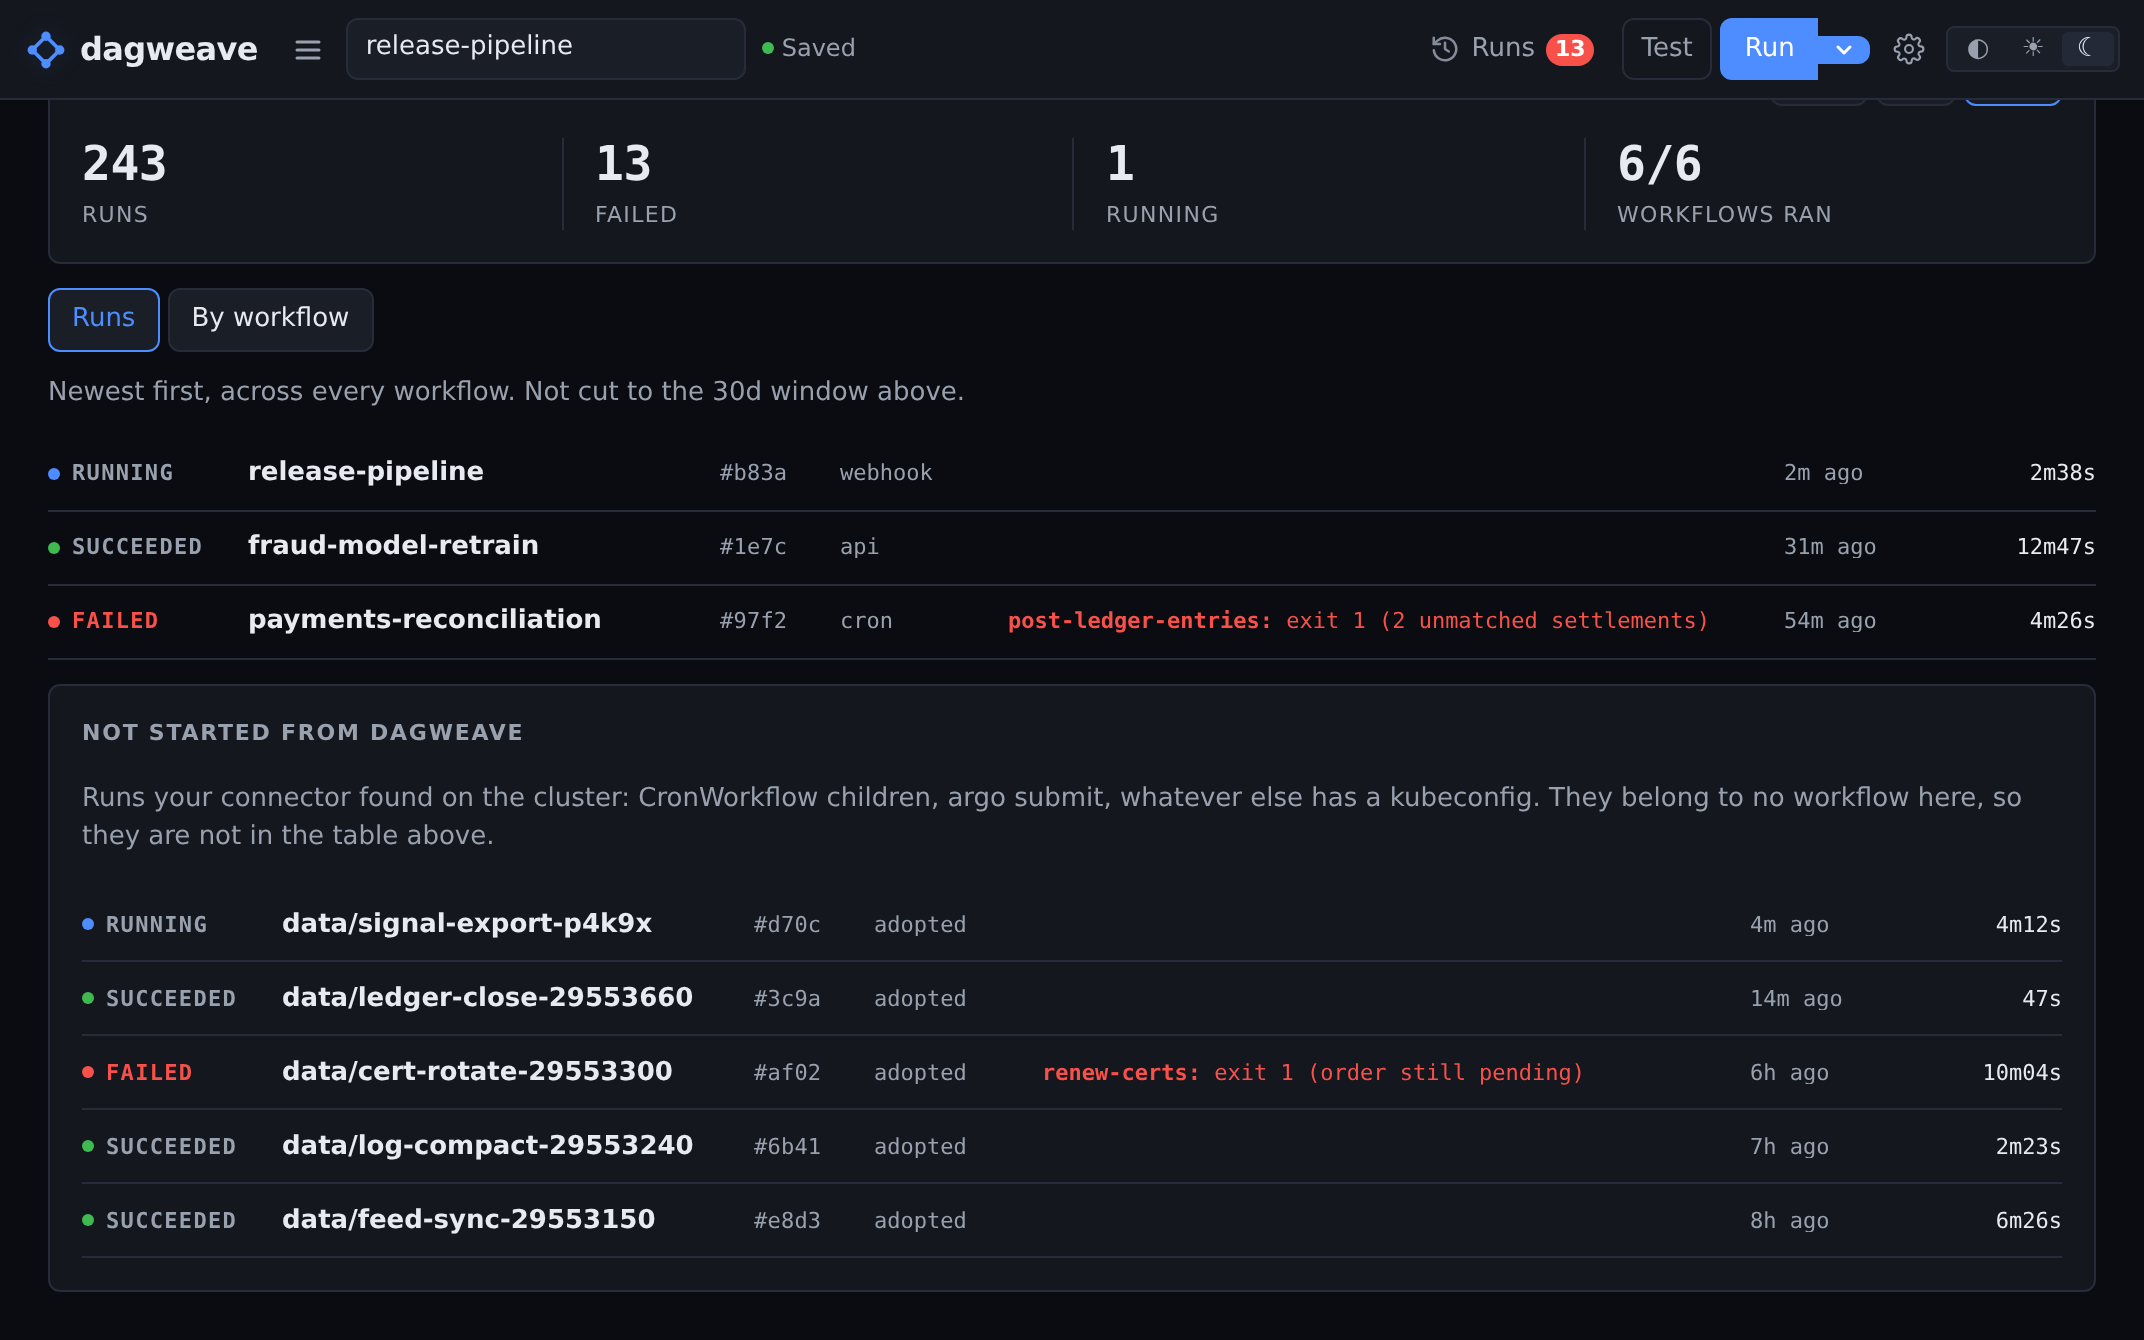This screenshot has height=1340, width=2144.
Task: Open data/ledger-close-29553660 run
Action: pyautogui.click(x=1072, y=999)
